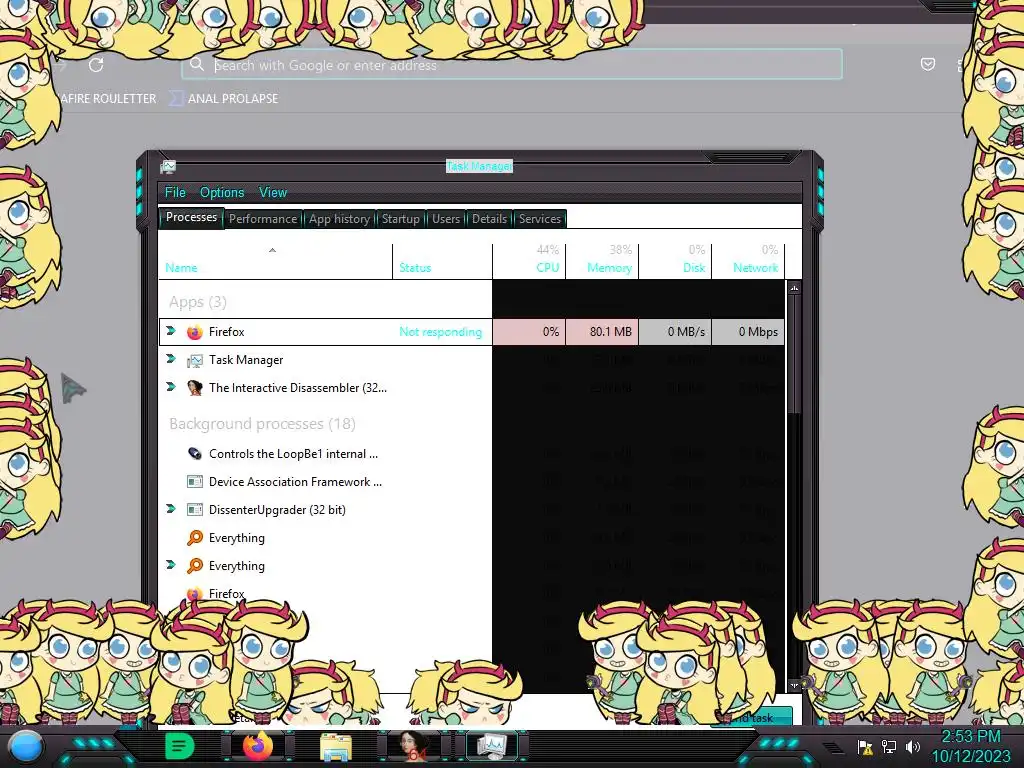This screenshot has width=1024, height=768.
Task: Expand the Firefox app row arrow
Action: (171, 331)
